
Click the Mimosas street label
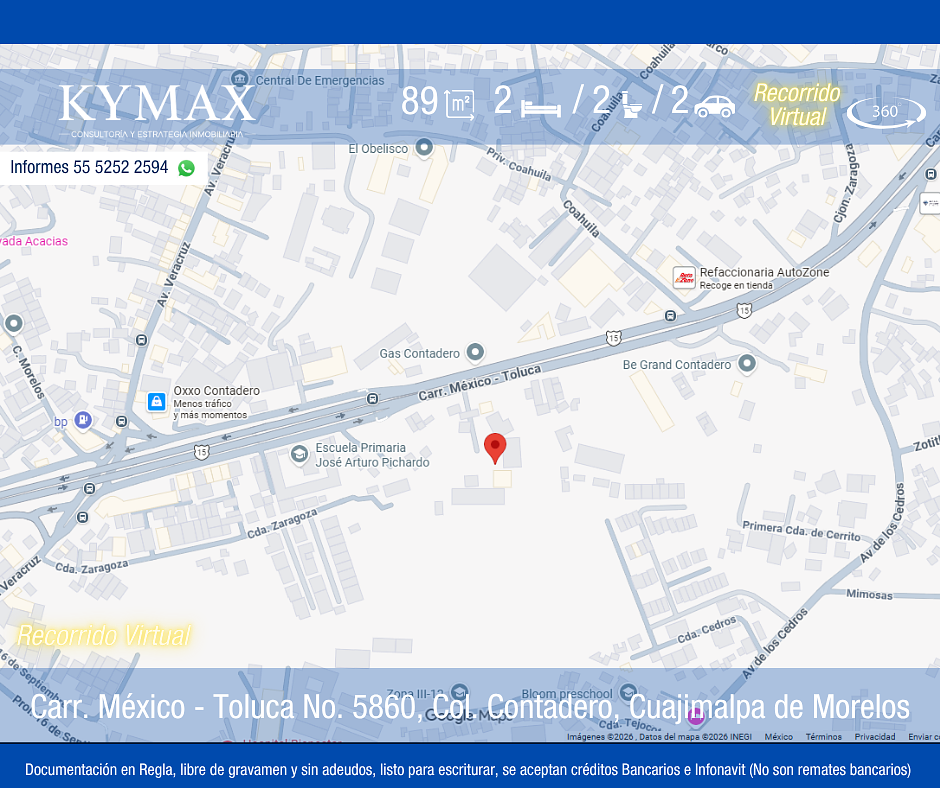tap(869, 594)
